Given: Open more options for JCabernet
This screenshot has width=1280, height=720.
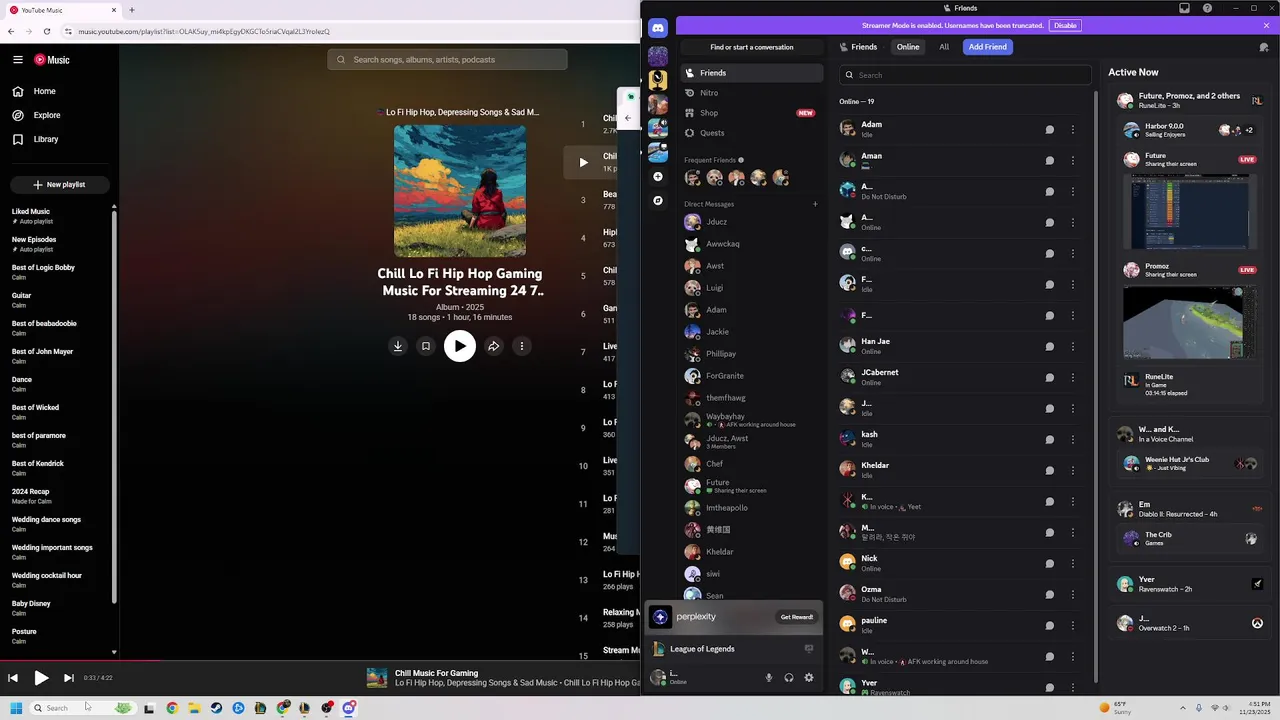Looking at the screenshot, I should (1073, 377).
